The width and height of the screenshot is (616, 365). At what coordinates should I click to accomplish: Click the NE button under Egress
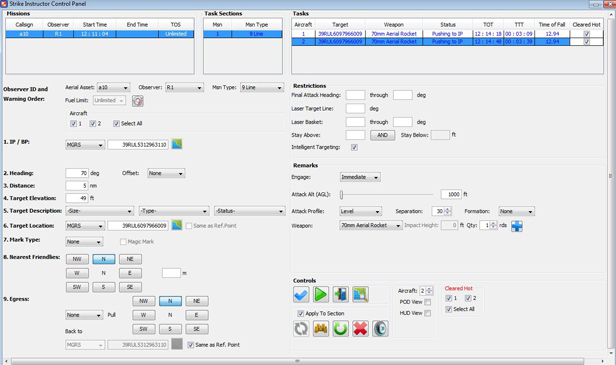coord(196,301)
